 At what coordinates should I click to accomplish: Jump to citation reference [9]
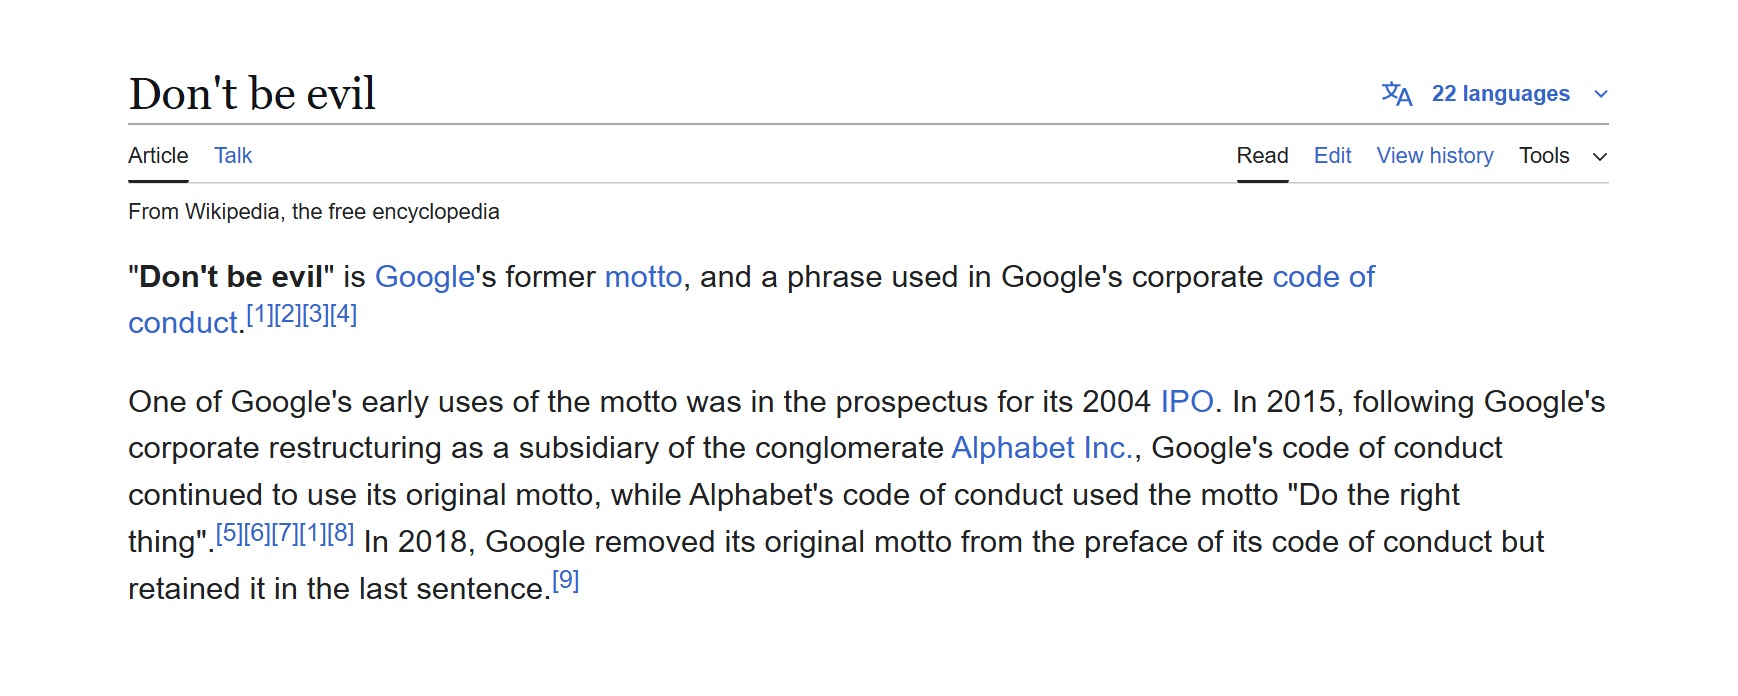566,580
